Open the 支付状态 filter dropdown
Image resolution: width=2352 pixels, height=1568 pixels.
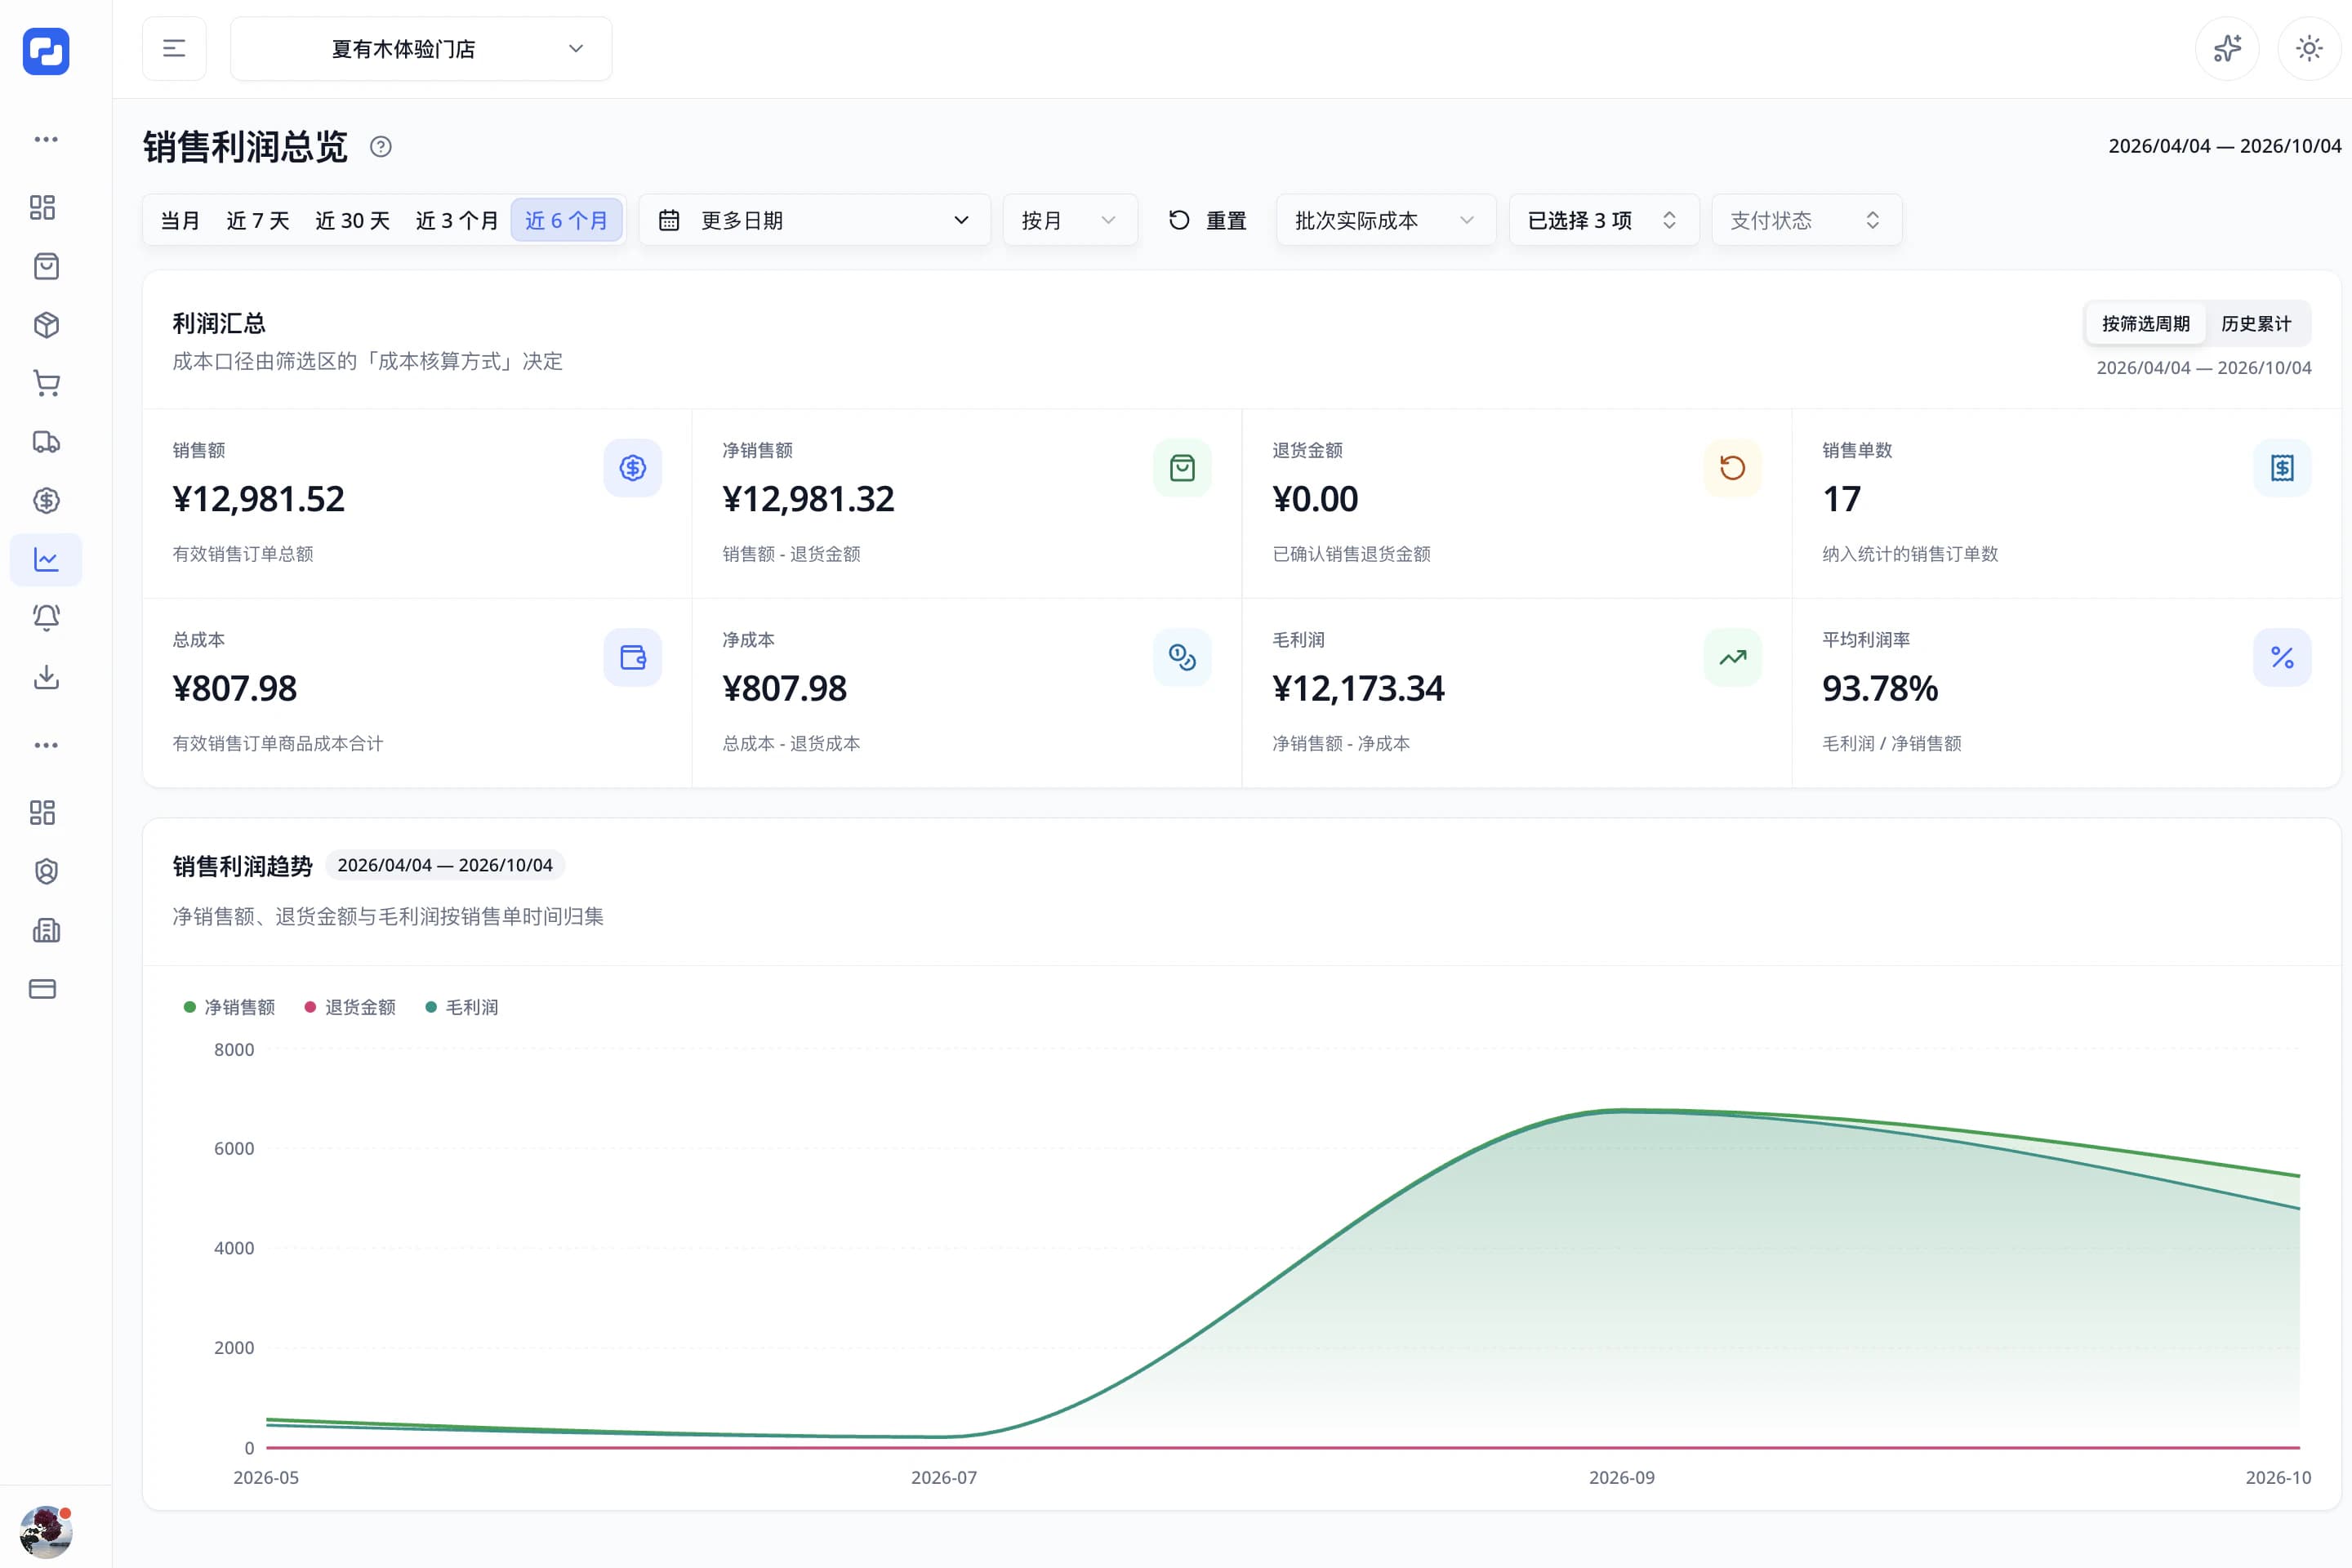coord(1806,220)
